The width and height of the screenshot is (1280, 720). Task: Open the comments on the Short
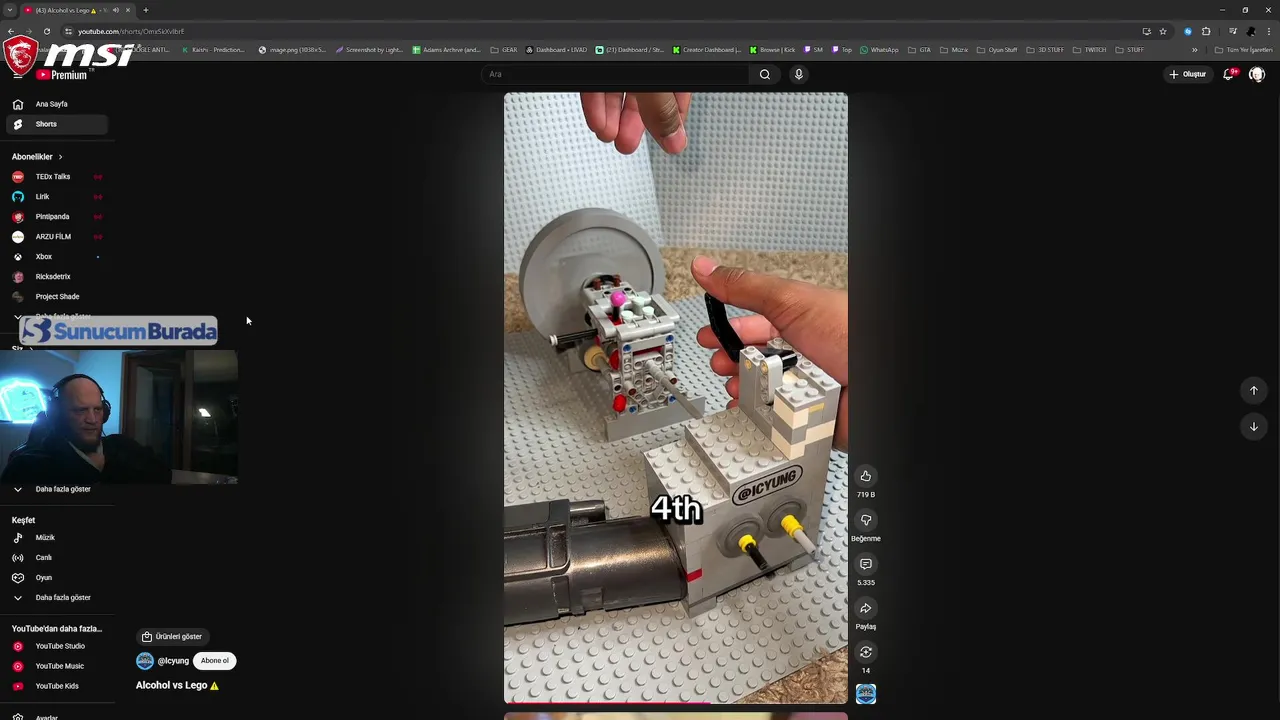(866, 564)
